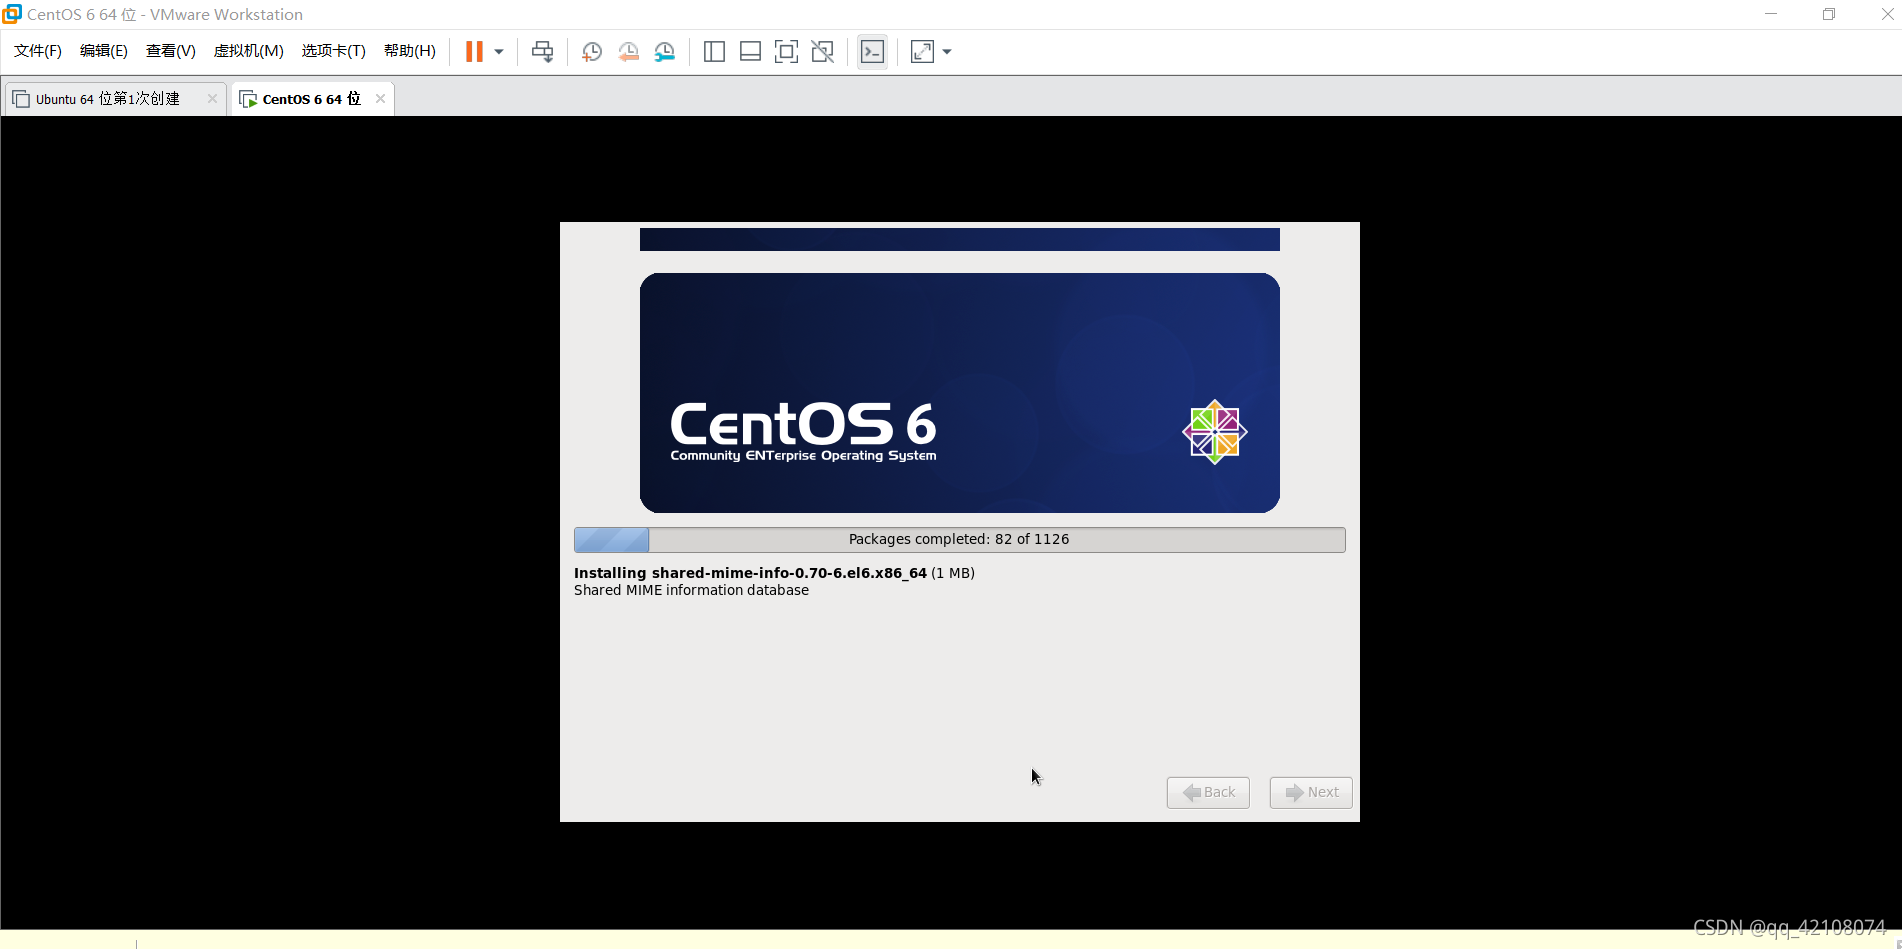Open the snapshot manager

pyautogui.click(x=665, y=52)
